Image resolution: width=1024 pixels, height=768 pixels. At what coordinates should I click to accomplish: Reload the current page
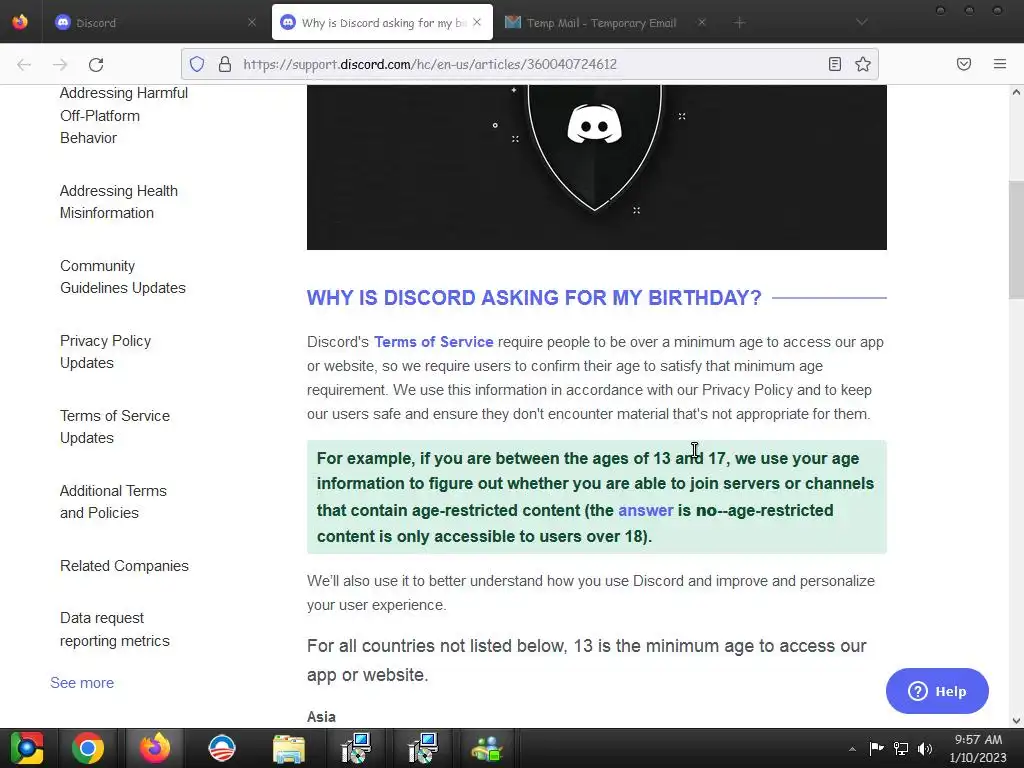click(x=96, y=64)
